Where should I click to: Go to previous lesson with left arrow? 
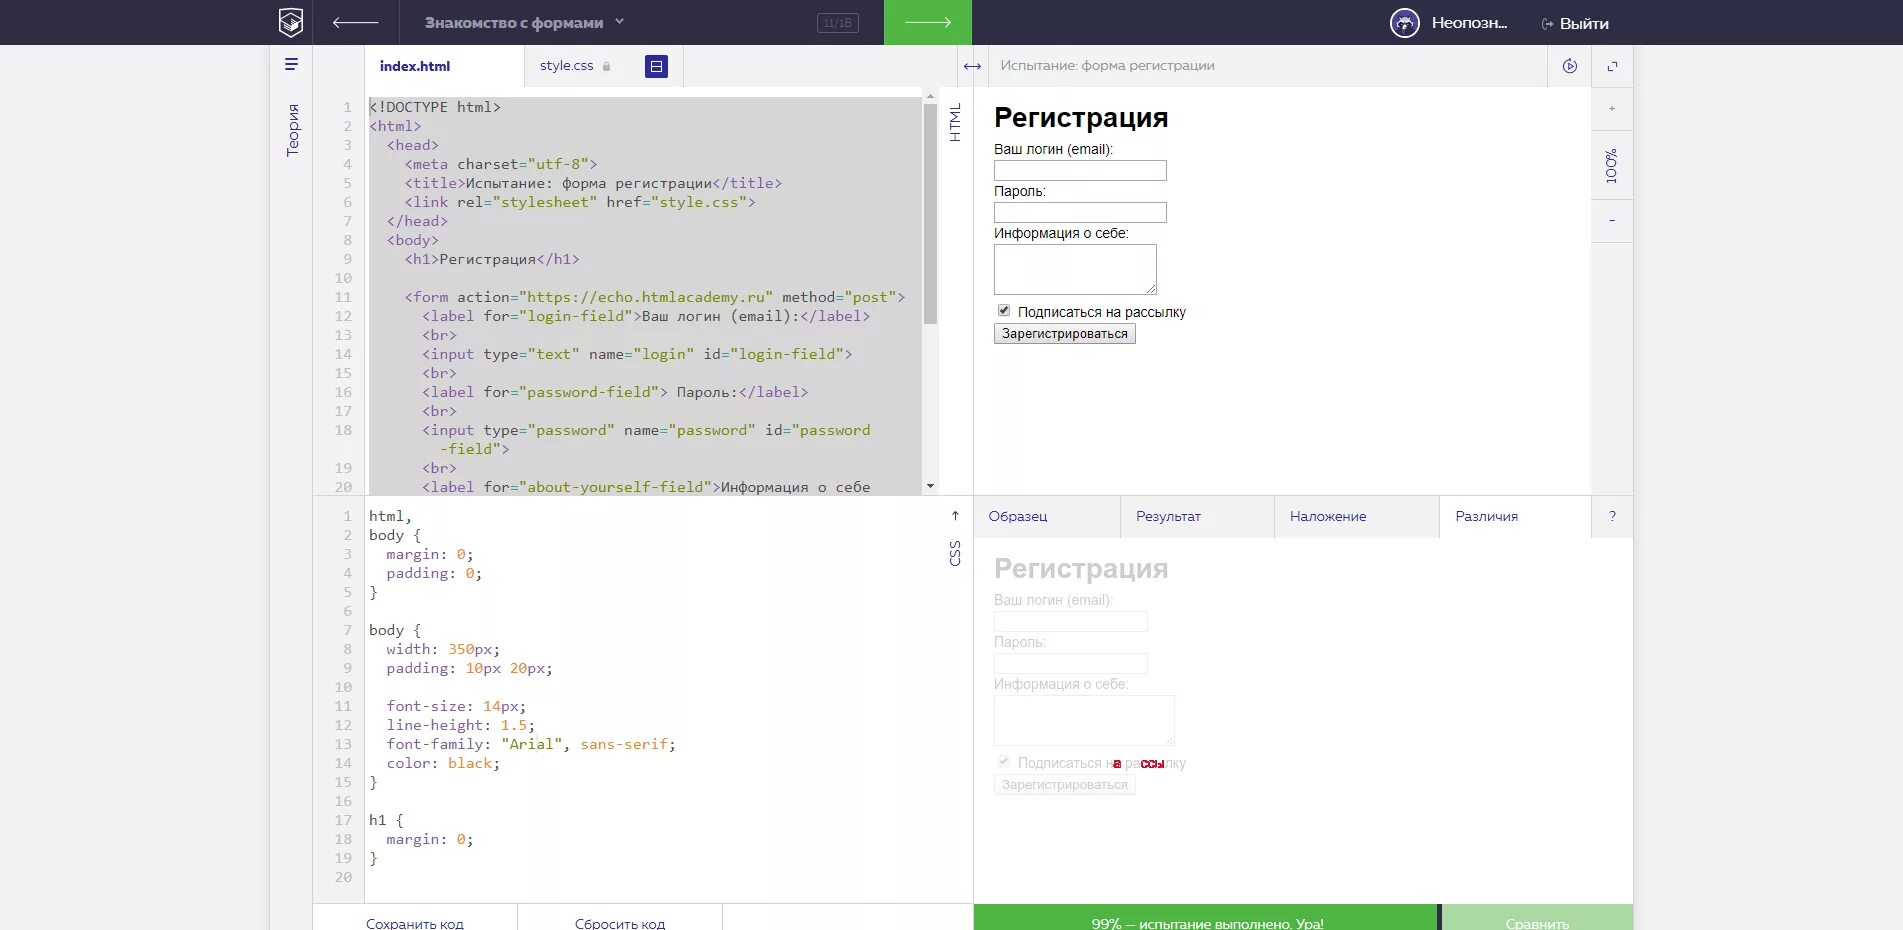tap(355, 22)
